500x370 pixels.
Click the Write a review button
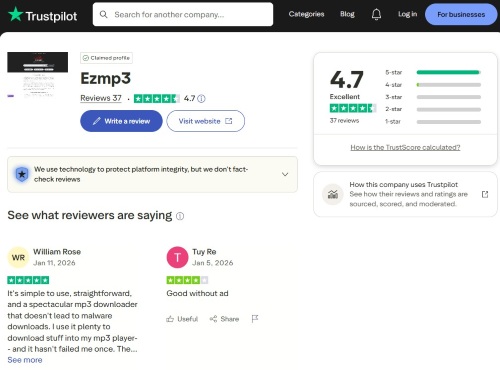tap(121, 121)
